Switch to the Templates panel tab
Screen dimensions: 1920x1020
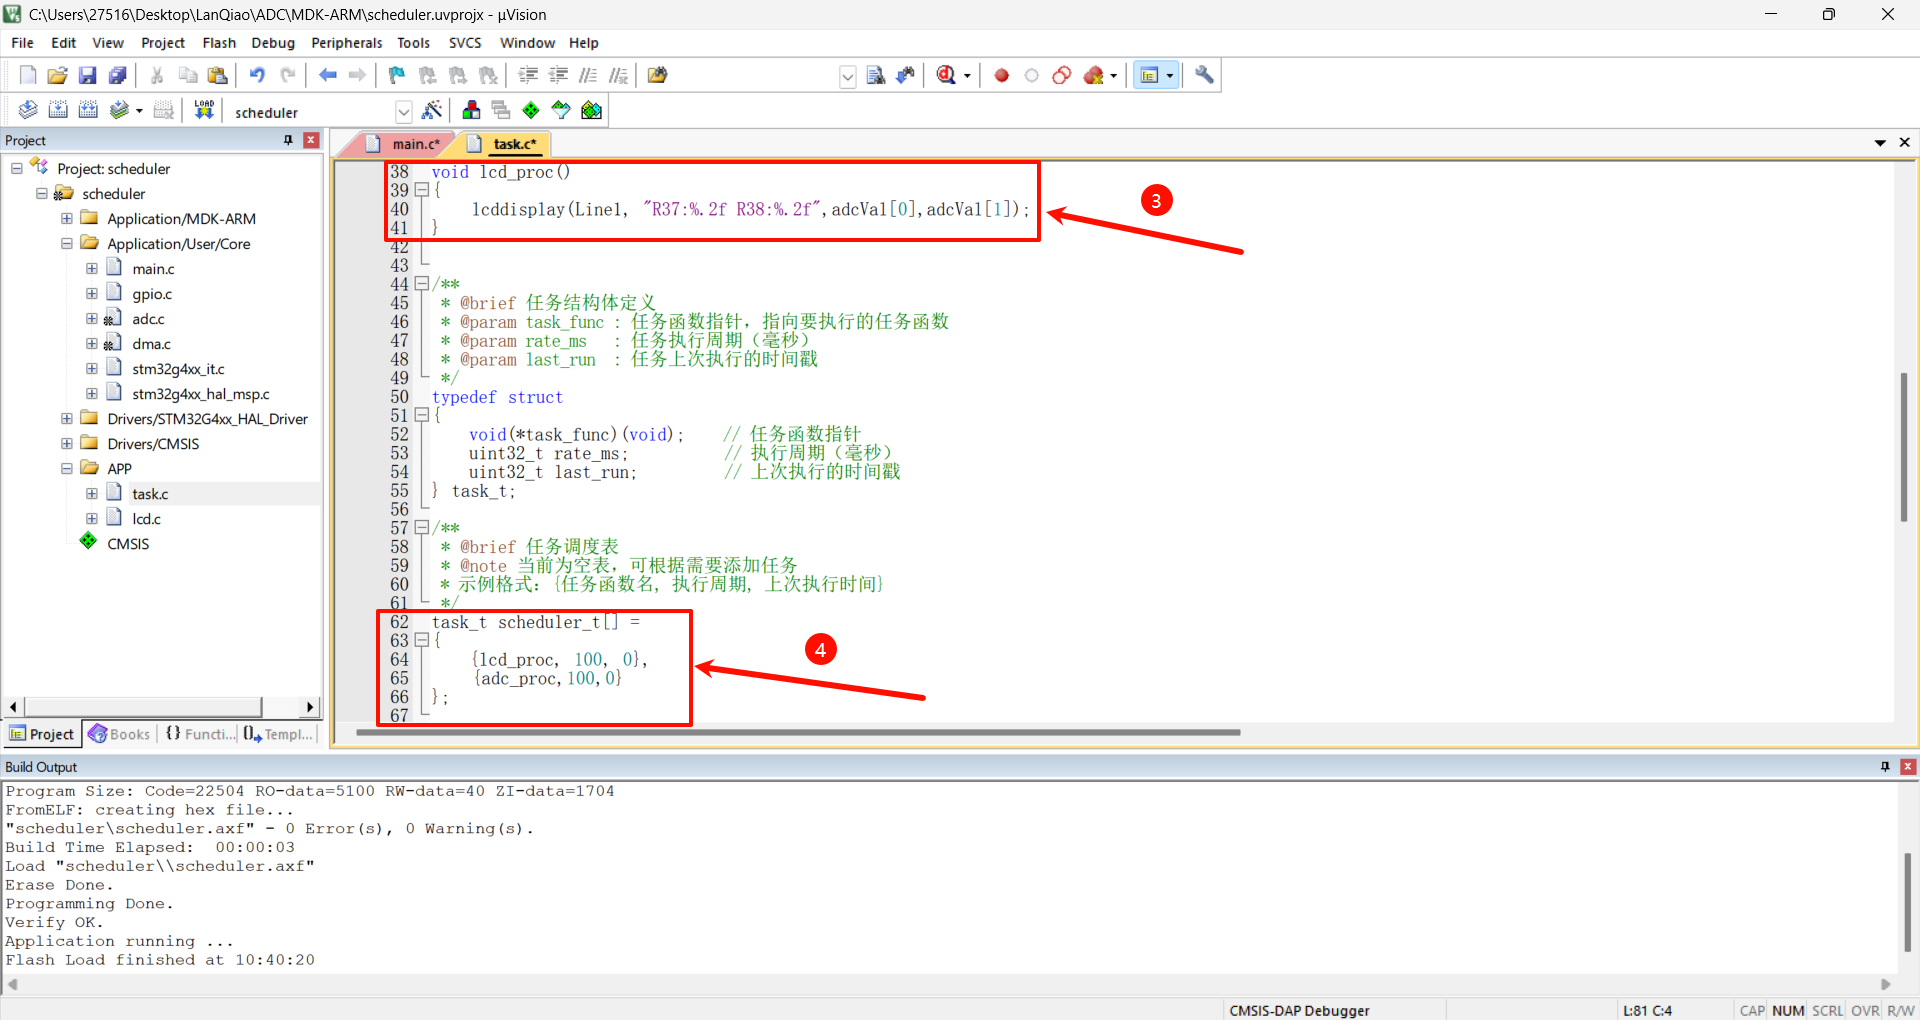[x=279, y=734]
